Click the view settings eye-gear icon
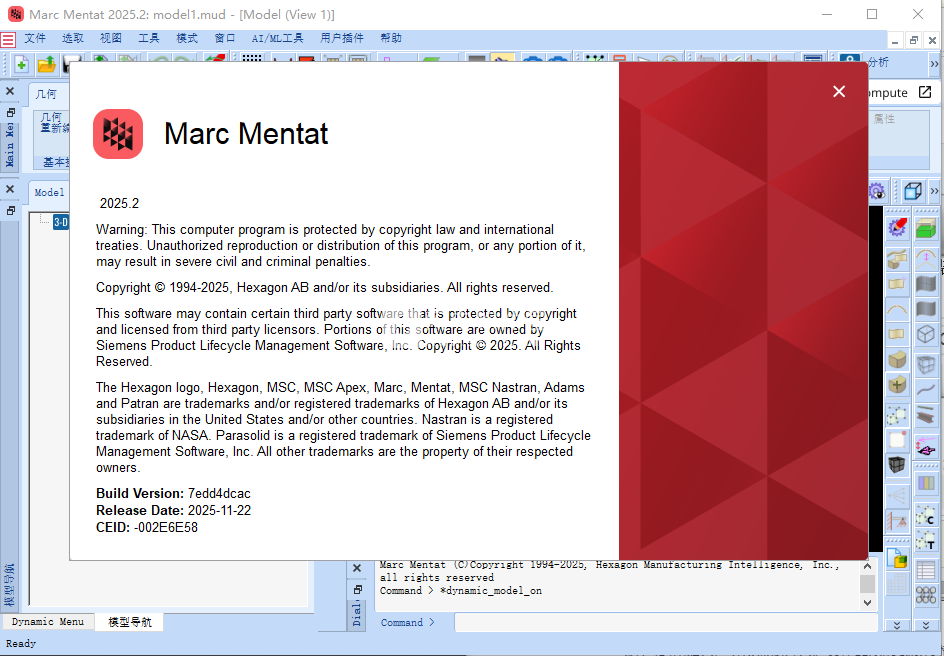The height and width of the screenshot is (656, 944). point(877,191)
